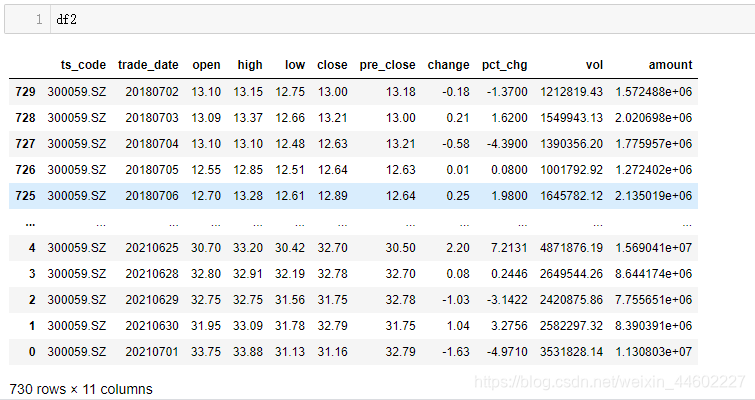Click cell line number 1
Image resolution: width=755 pixels, height=400 pixels.
pos(39,19)
